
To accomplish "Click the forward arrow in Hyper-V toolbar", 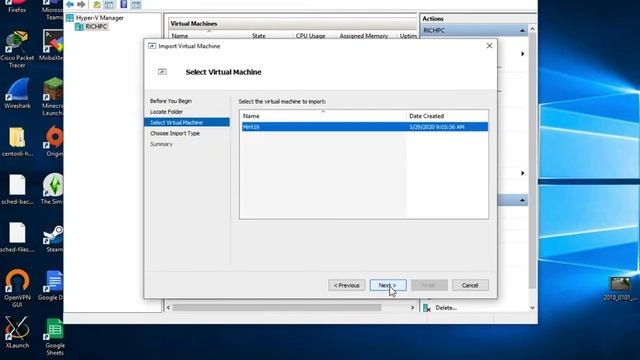I will 81,4.
